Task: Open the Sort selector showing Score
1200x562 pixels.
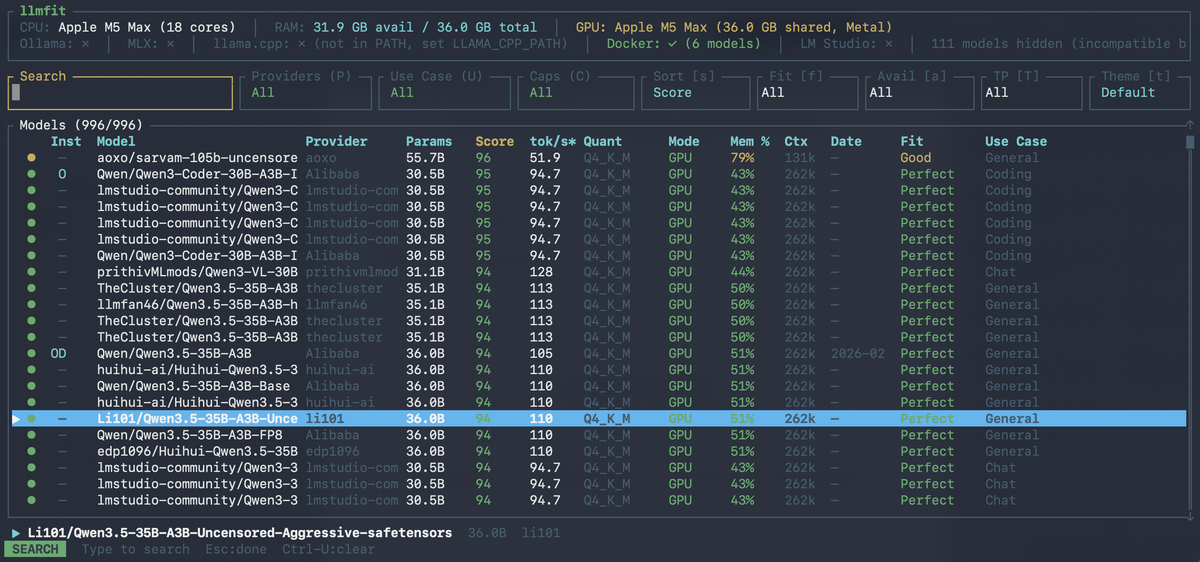Action: click(x=694, y=92)
